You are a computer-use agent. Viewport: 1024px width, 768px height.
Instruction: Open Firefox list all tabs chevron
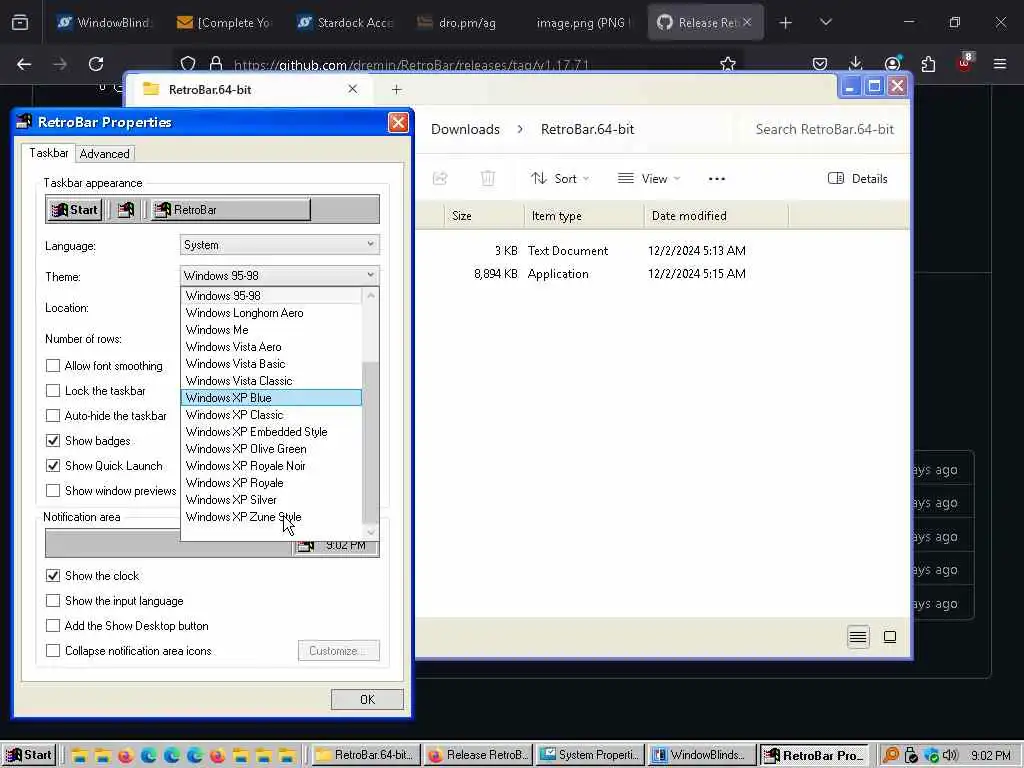[x=825, y=23]
